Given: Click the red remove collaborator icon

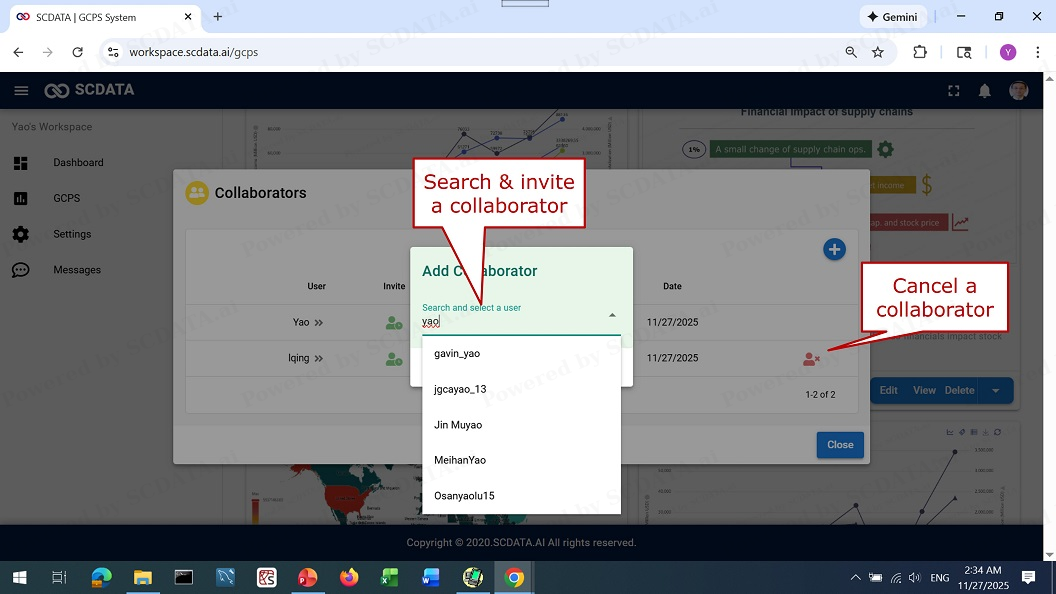Looking at the screenshot, I should tap(811, 359).
